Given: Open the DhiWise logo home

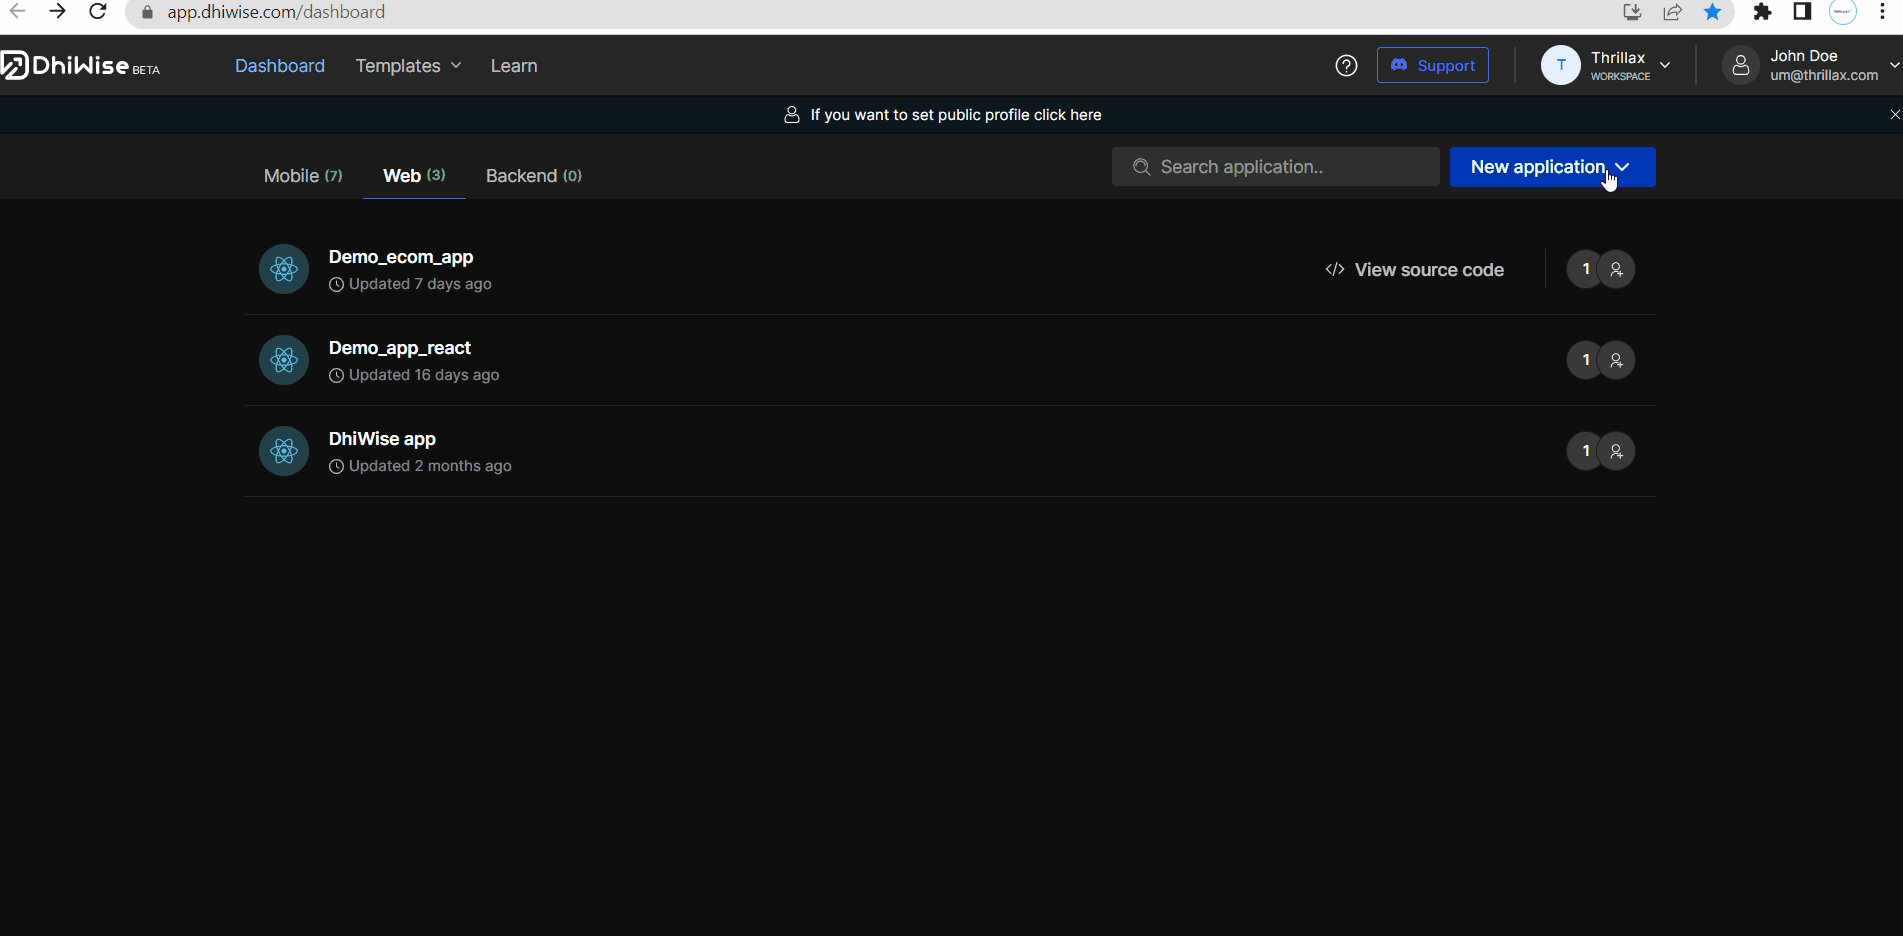Looking at the screenshot, I should [x=81, y=66].
